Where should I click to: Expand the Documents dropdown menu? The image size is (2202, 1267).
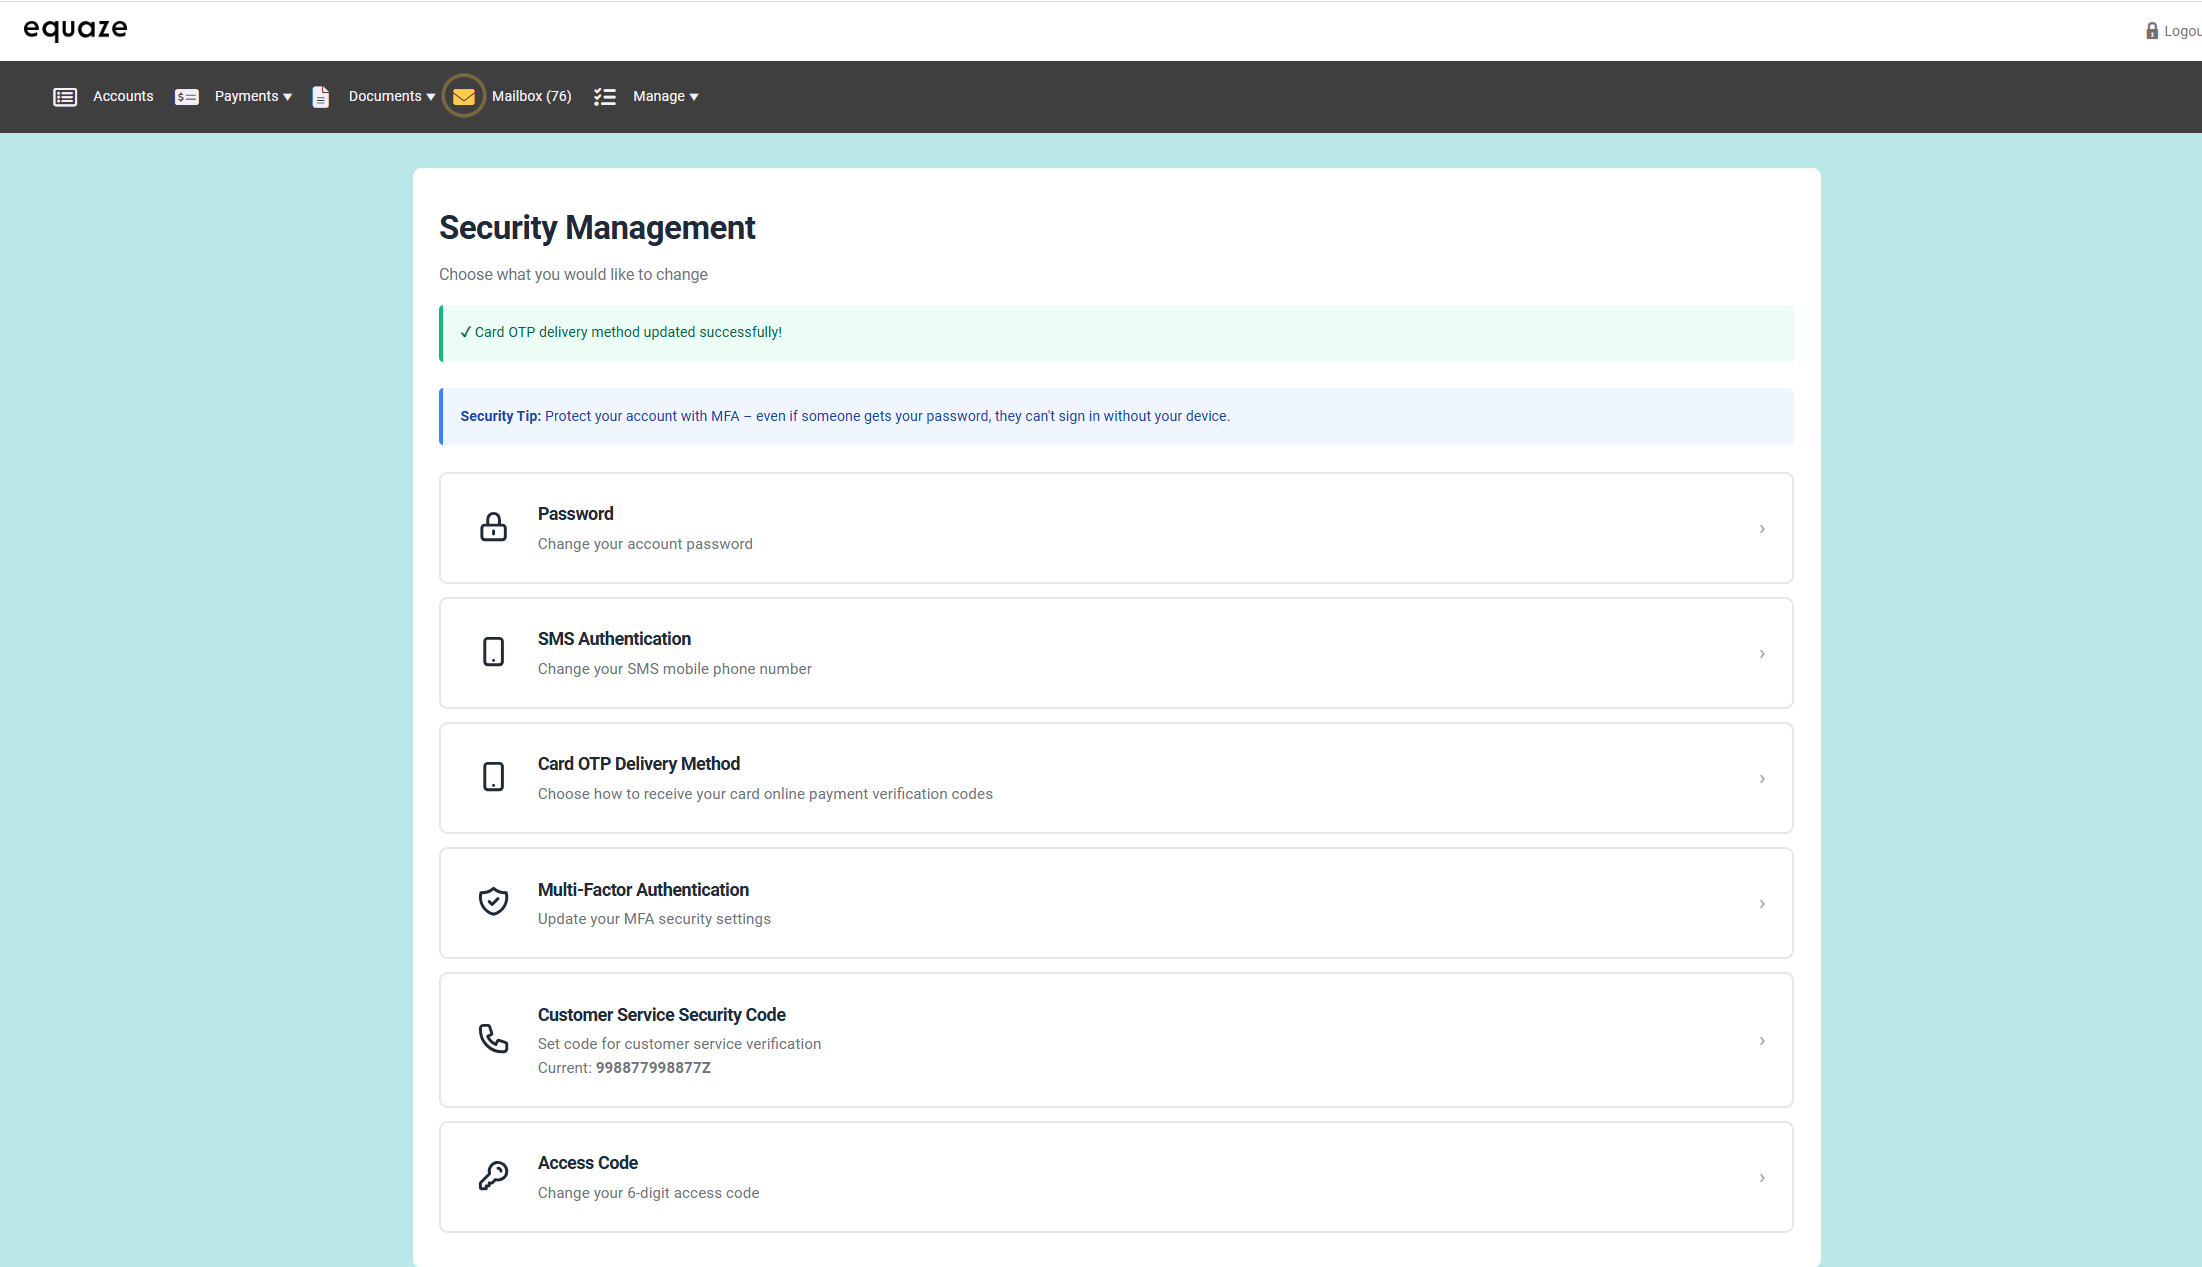pyautogui.click(x=391, y=97)
